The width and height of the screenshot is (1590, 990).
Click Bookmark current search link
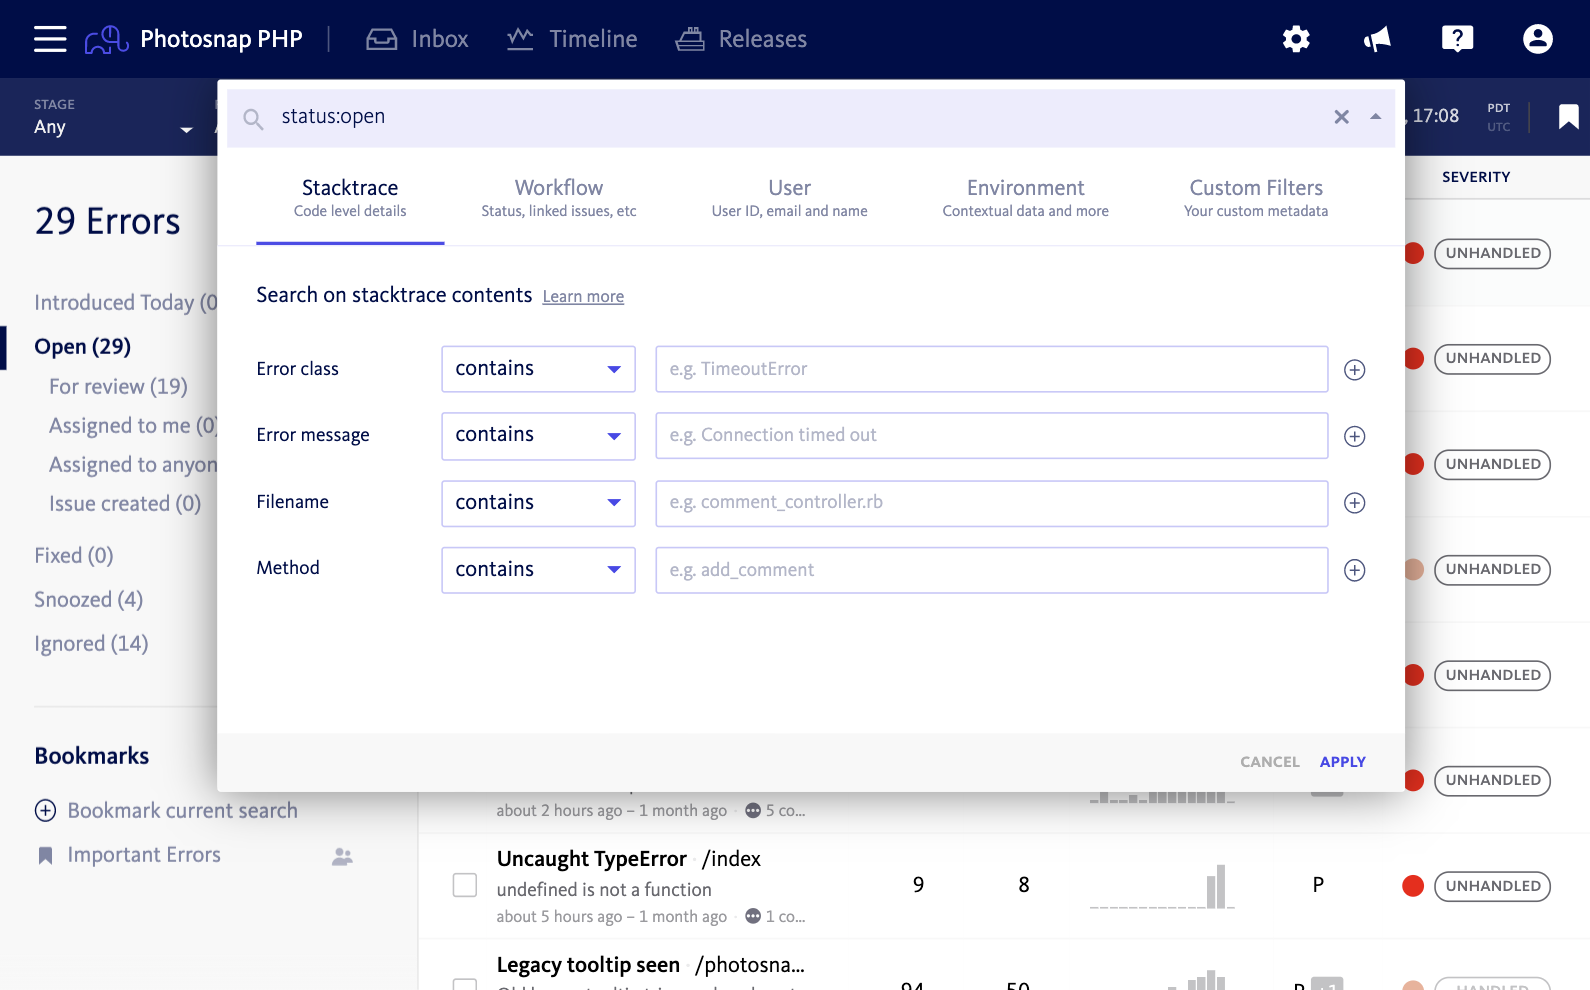[182, 811]
